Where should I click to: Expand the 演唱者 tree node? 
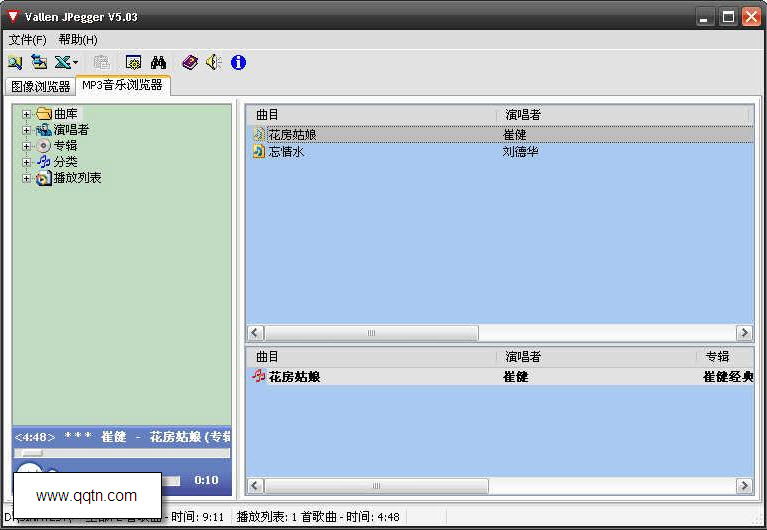tap(26, 130)
